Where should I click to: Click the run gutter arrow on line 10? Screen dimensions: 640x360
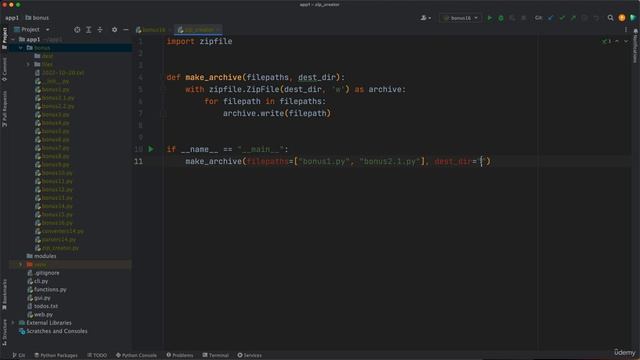tap(151, 149)
